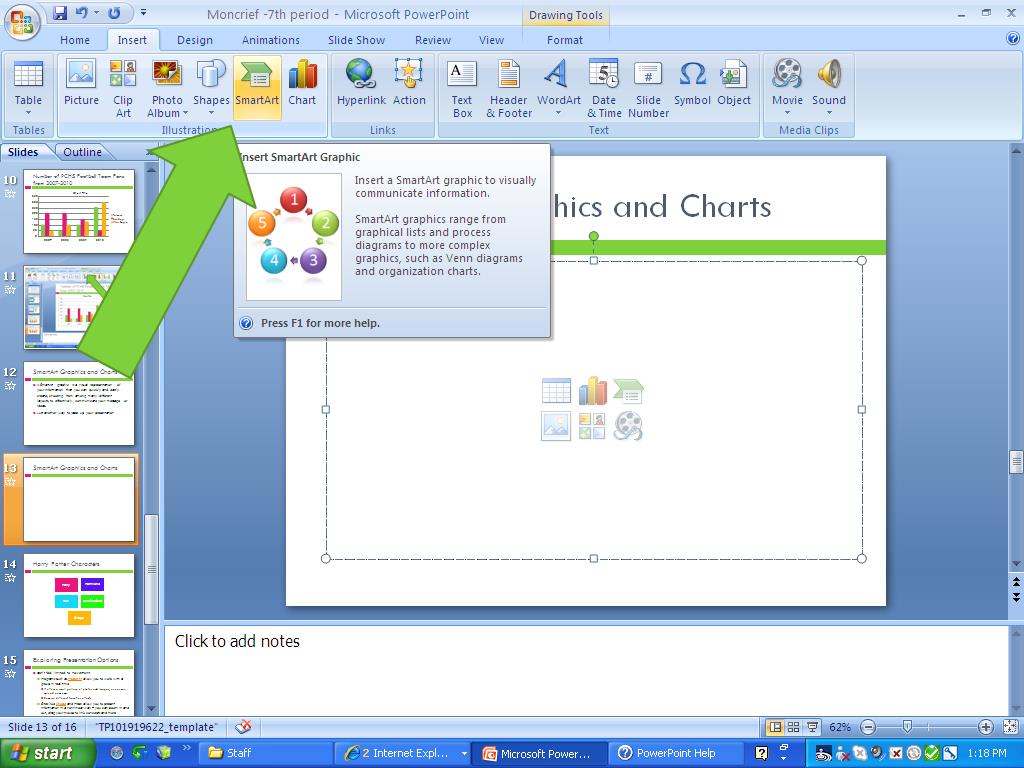Save the presentation with the floppy icon

coord(59,13)
